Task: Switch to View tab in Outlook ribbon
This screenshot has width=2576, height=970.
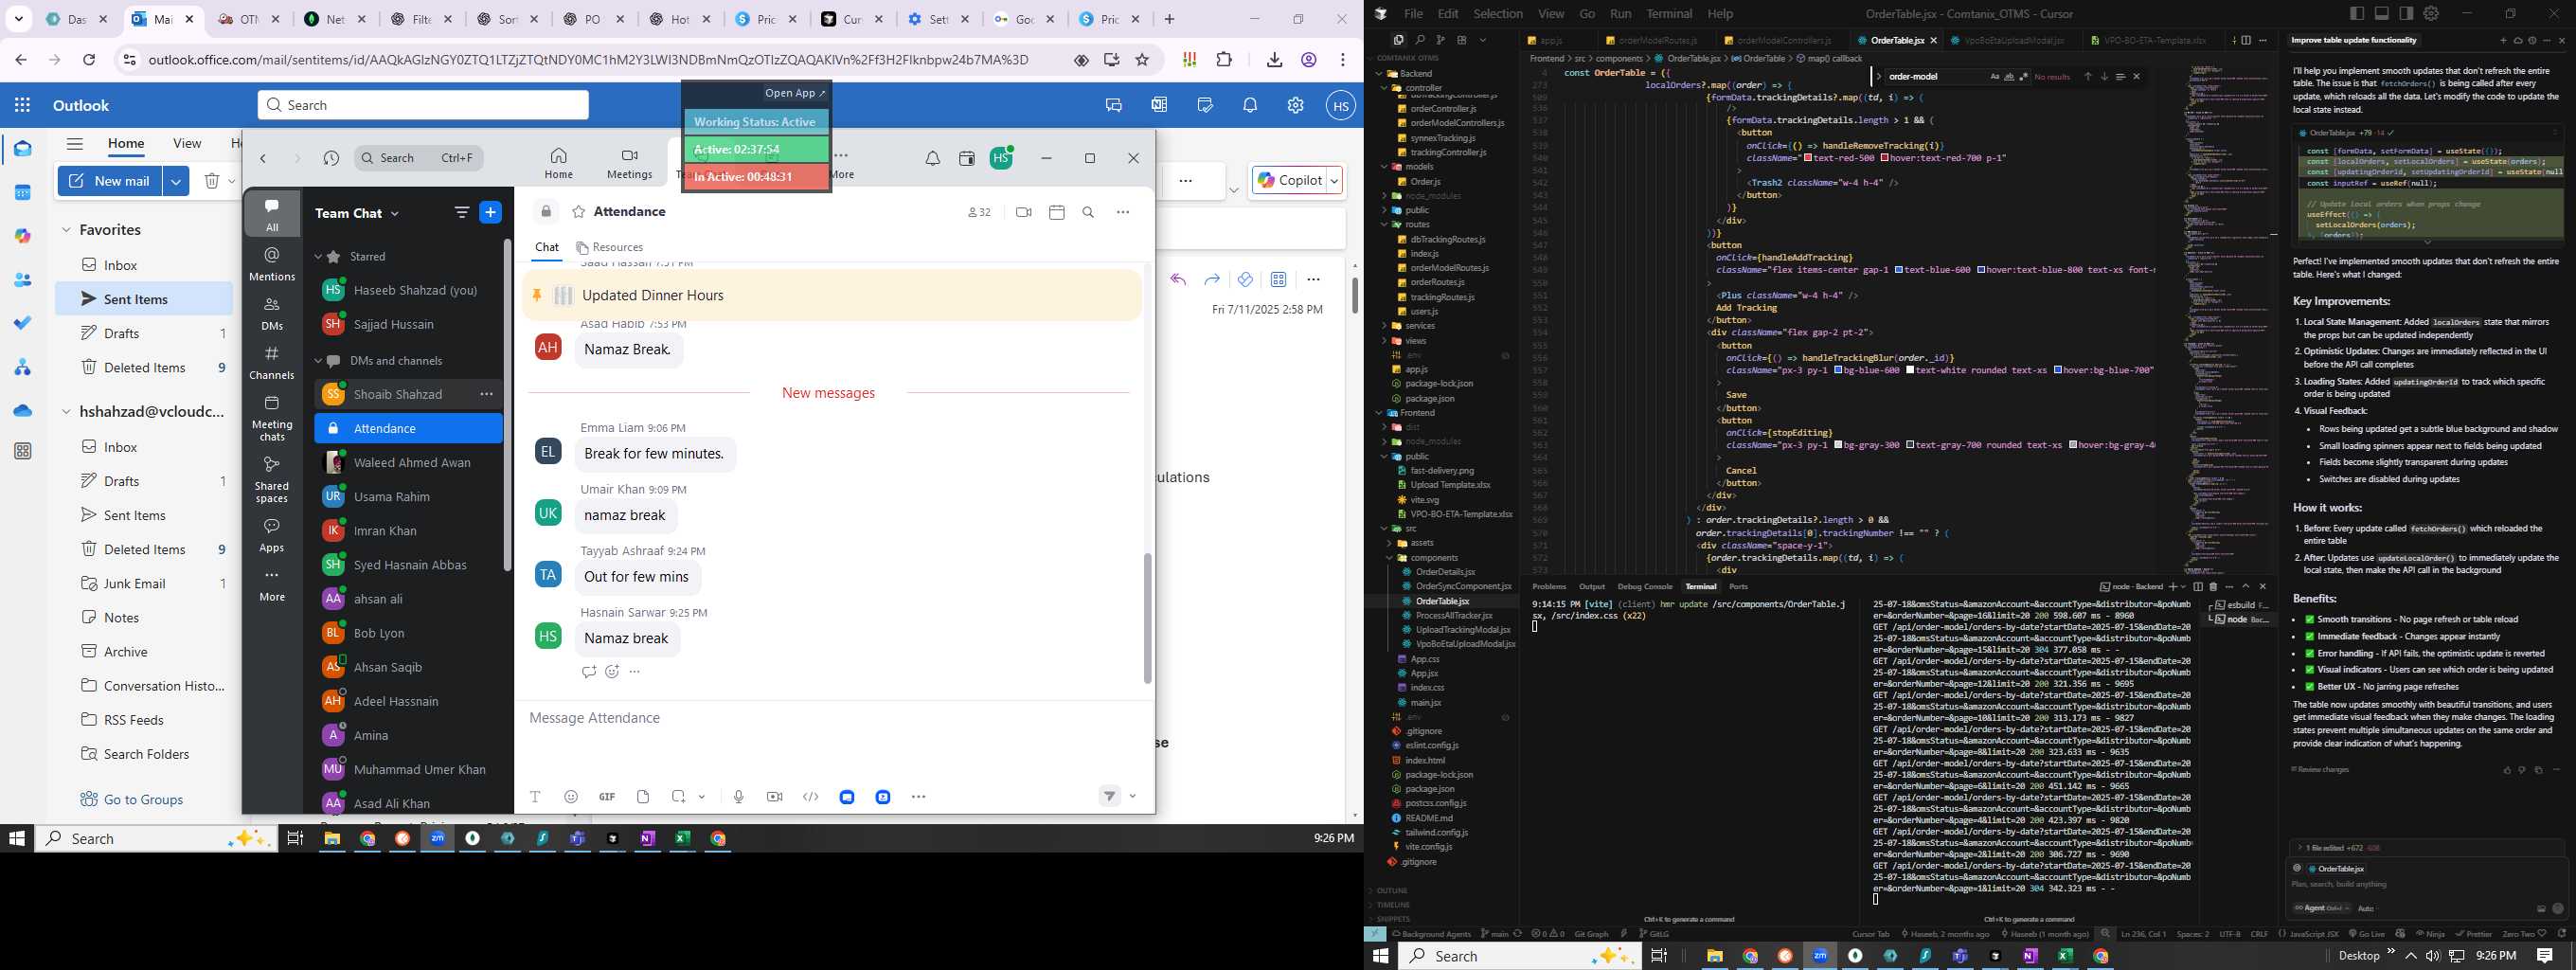Action: tap(187, 143)
